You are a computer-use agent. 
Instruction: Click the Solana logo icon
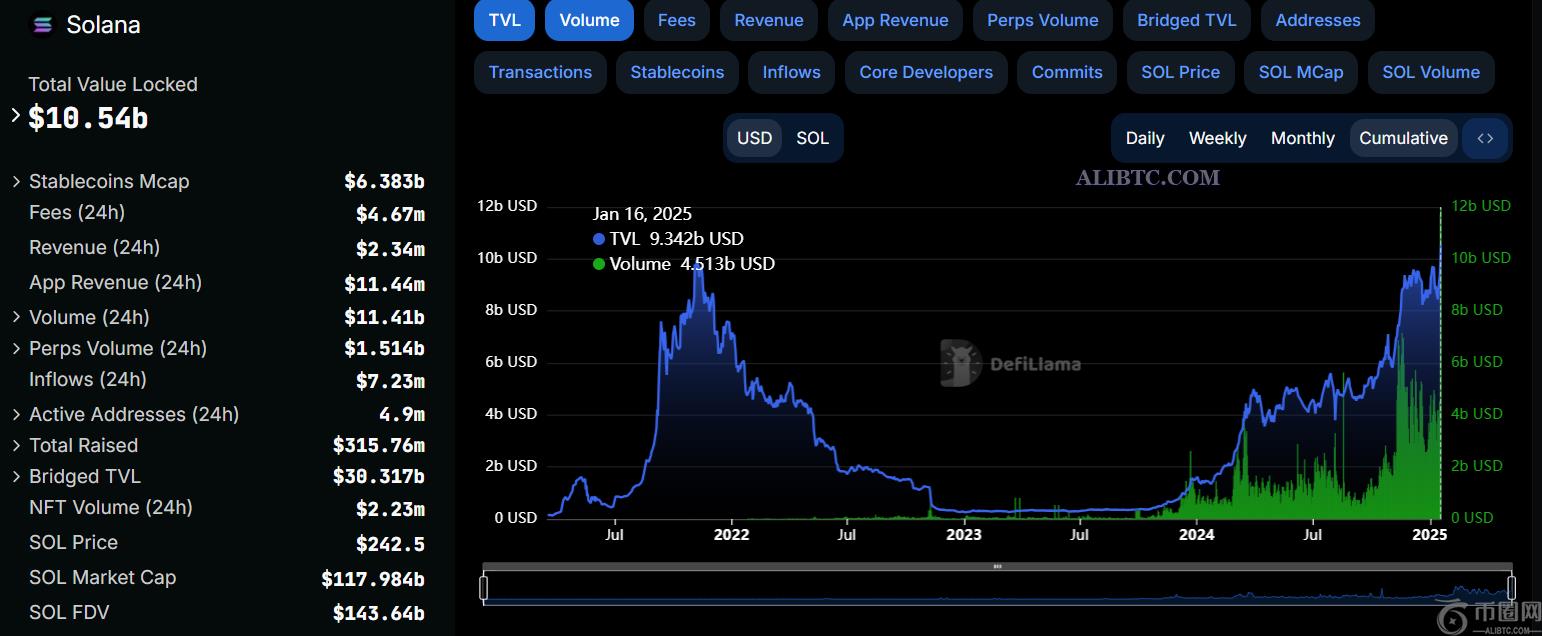[x=42, y=25]
